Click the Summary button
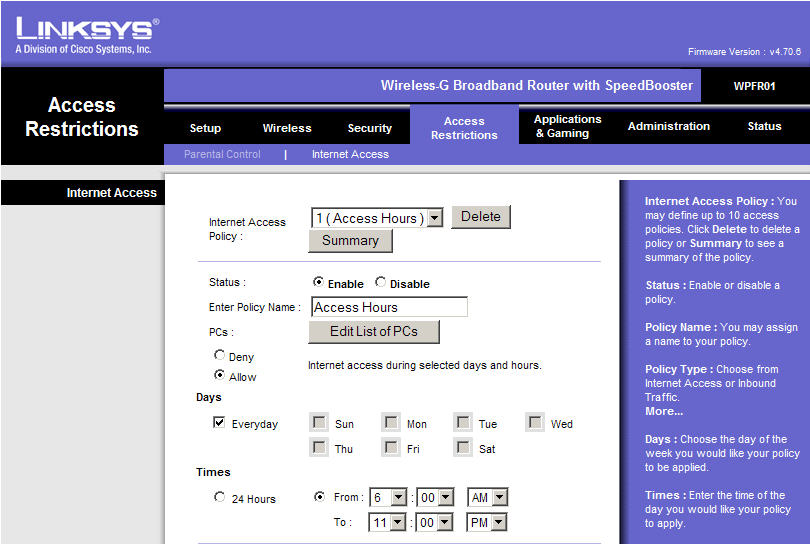Viewport: 810px width, 544px height. 350,241
